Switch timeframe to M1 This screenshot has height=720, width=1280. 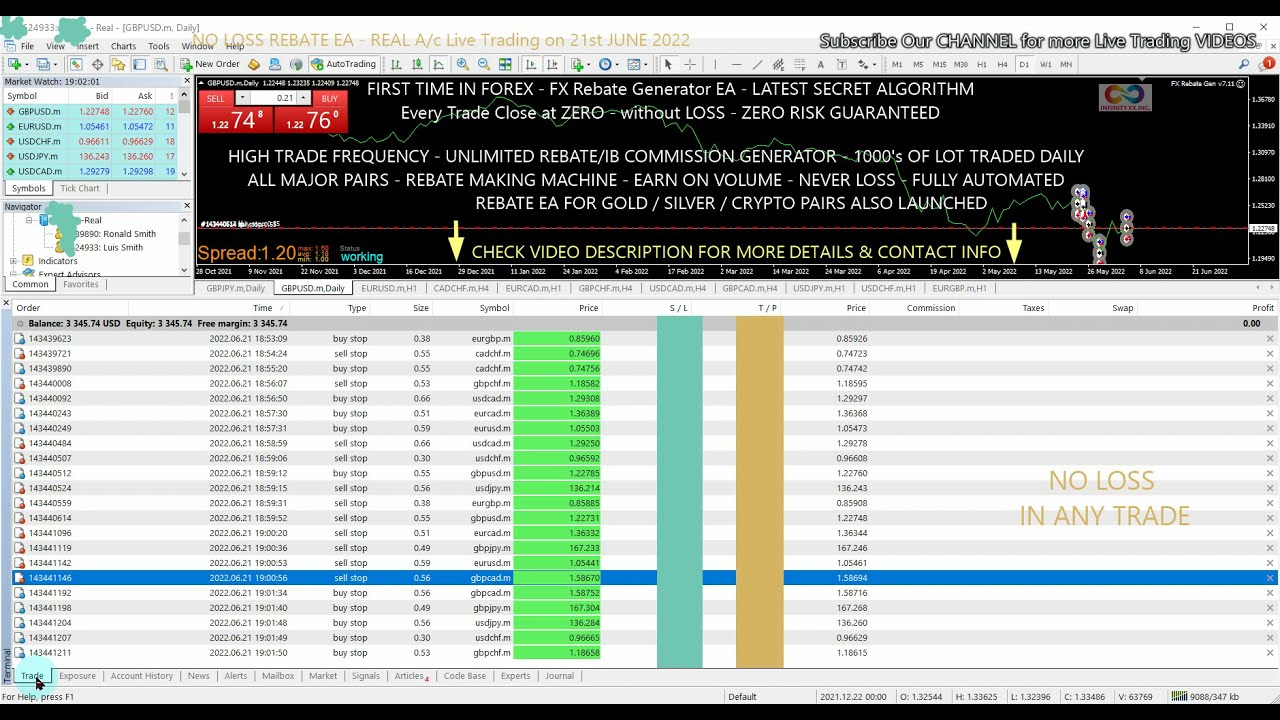(897, 64)
